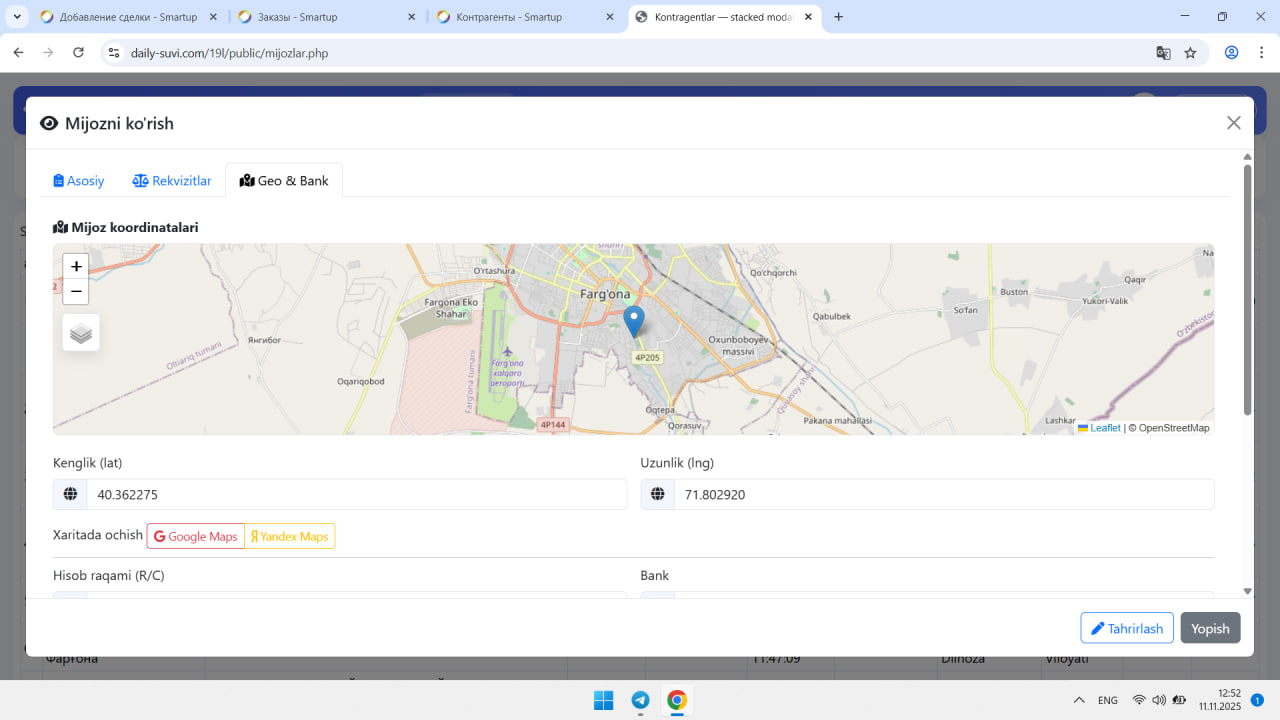
Task: Click the globe icon beside longitude
Action: pos(657,494)
